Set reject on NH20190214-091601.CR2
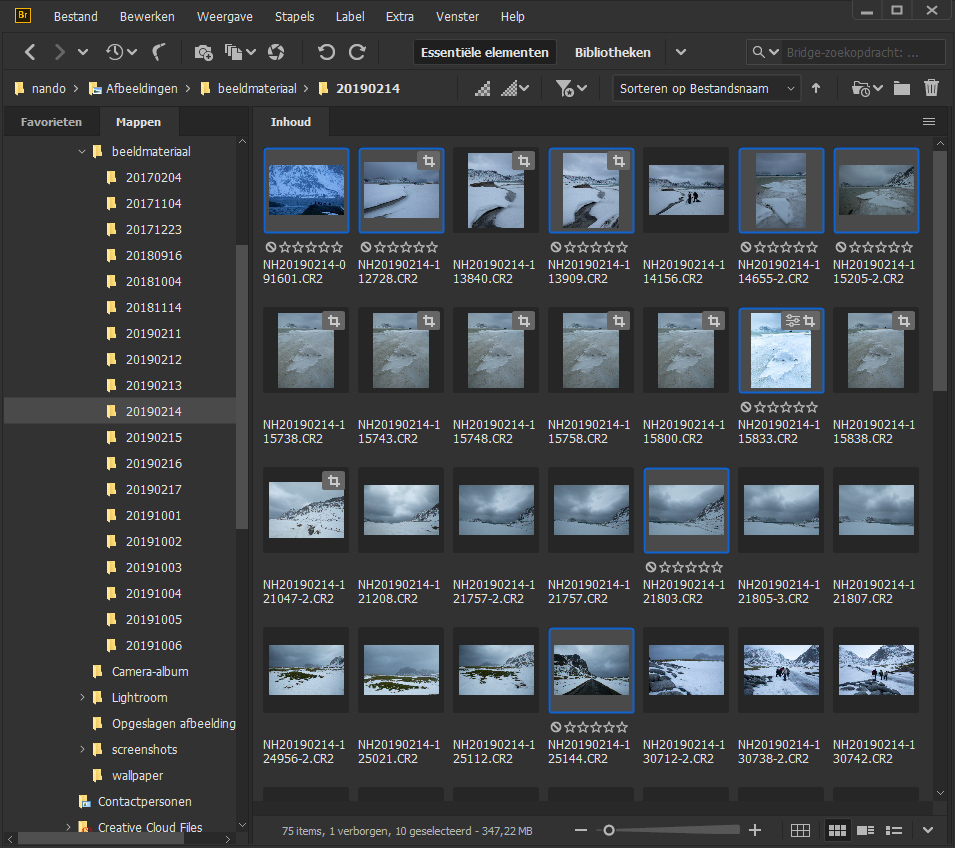The width and height of the screenshot is (955, 848). coord(270,247)
